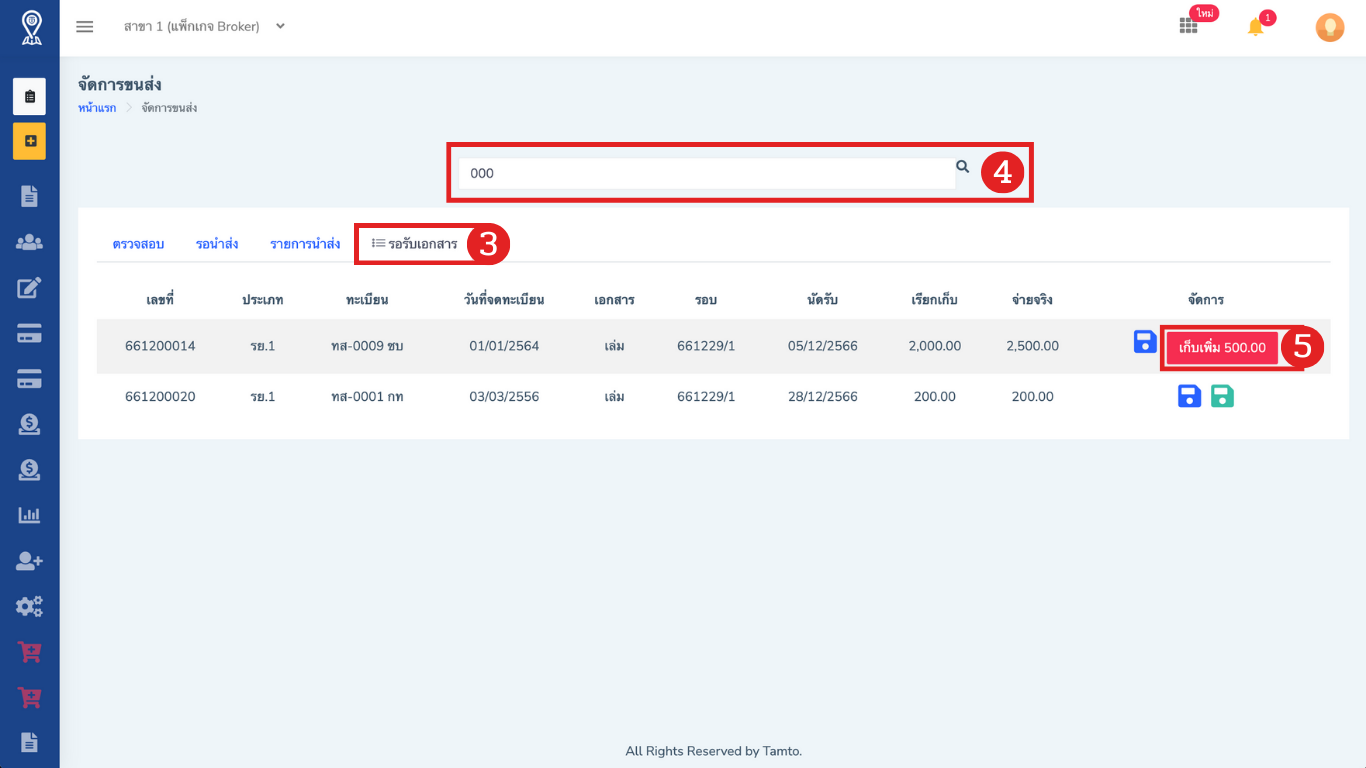This screenshot has width=1366, height=768.
Task: Click green save icon for row 661200020
Action: [1222, 396]
